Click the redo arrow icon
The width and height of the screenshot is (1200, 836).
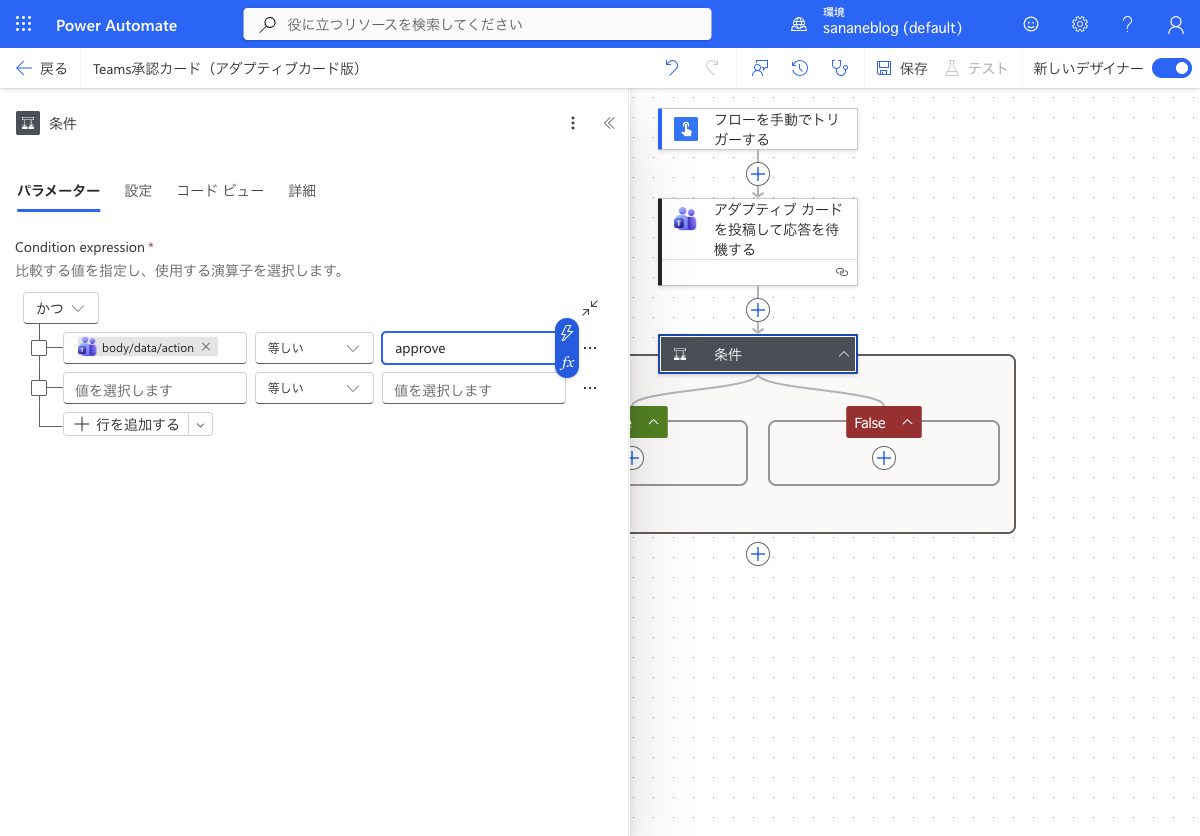tap(712, 68)
